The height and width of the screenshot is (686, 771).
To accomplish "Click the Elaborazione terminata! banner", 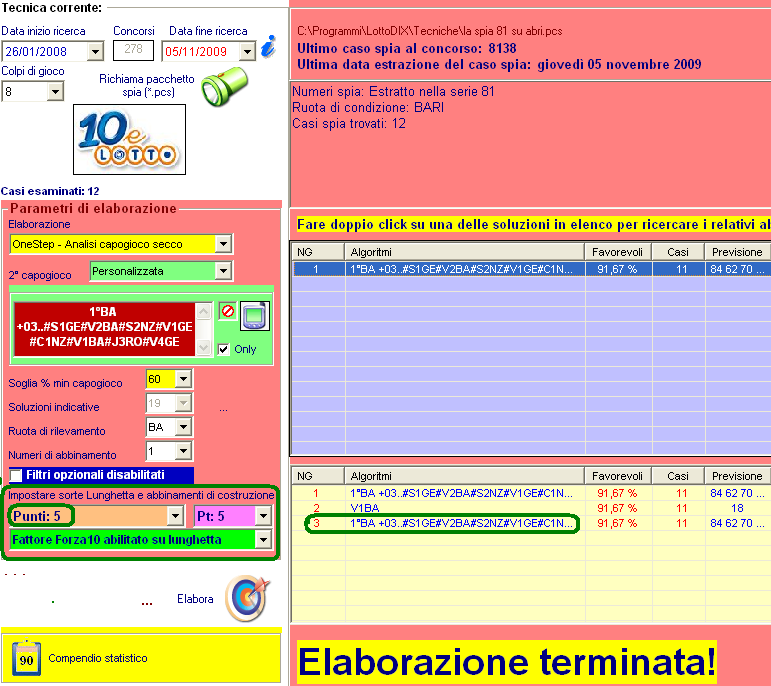I will click(x=506, y=661).
